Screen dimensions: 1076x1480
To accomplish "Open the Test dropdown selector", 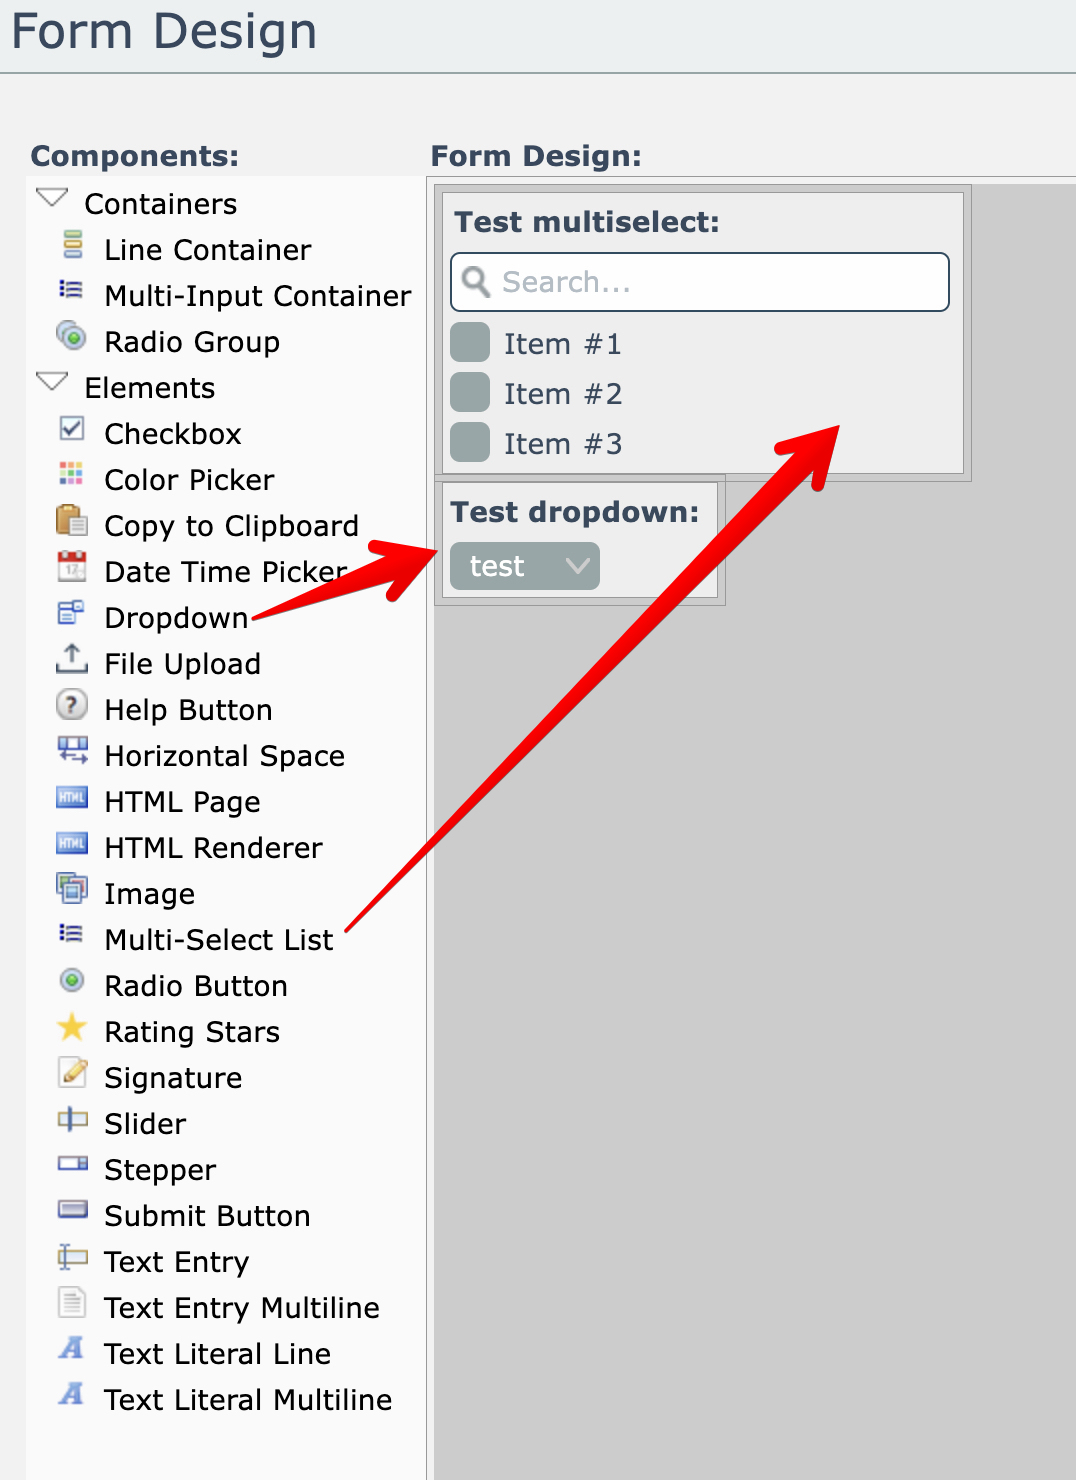I will pyautogui.click(x=525, y=566).
